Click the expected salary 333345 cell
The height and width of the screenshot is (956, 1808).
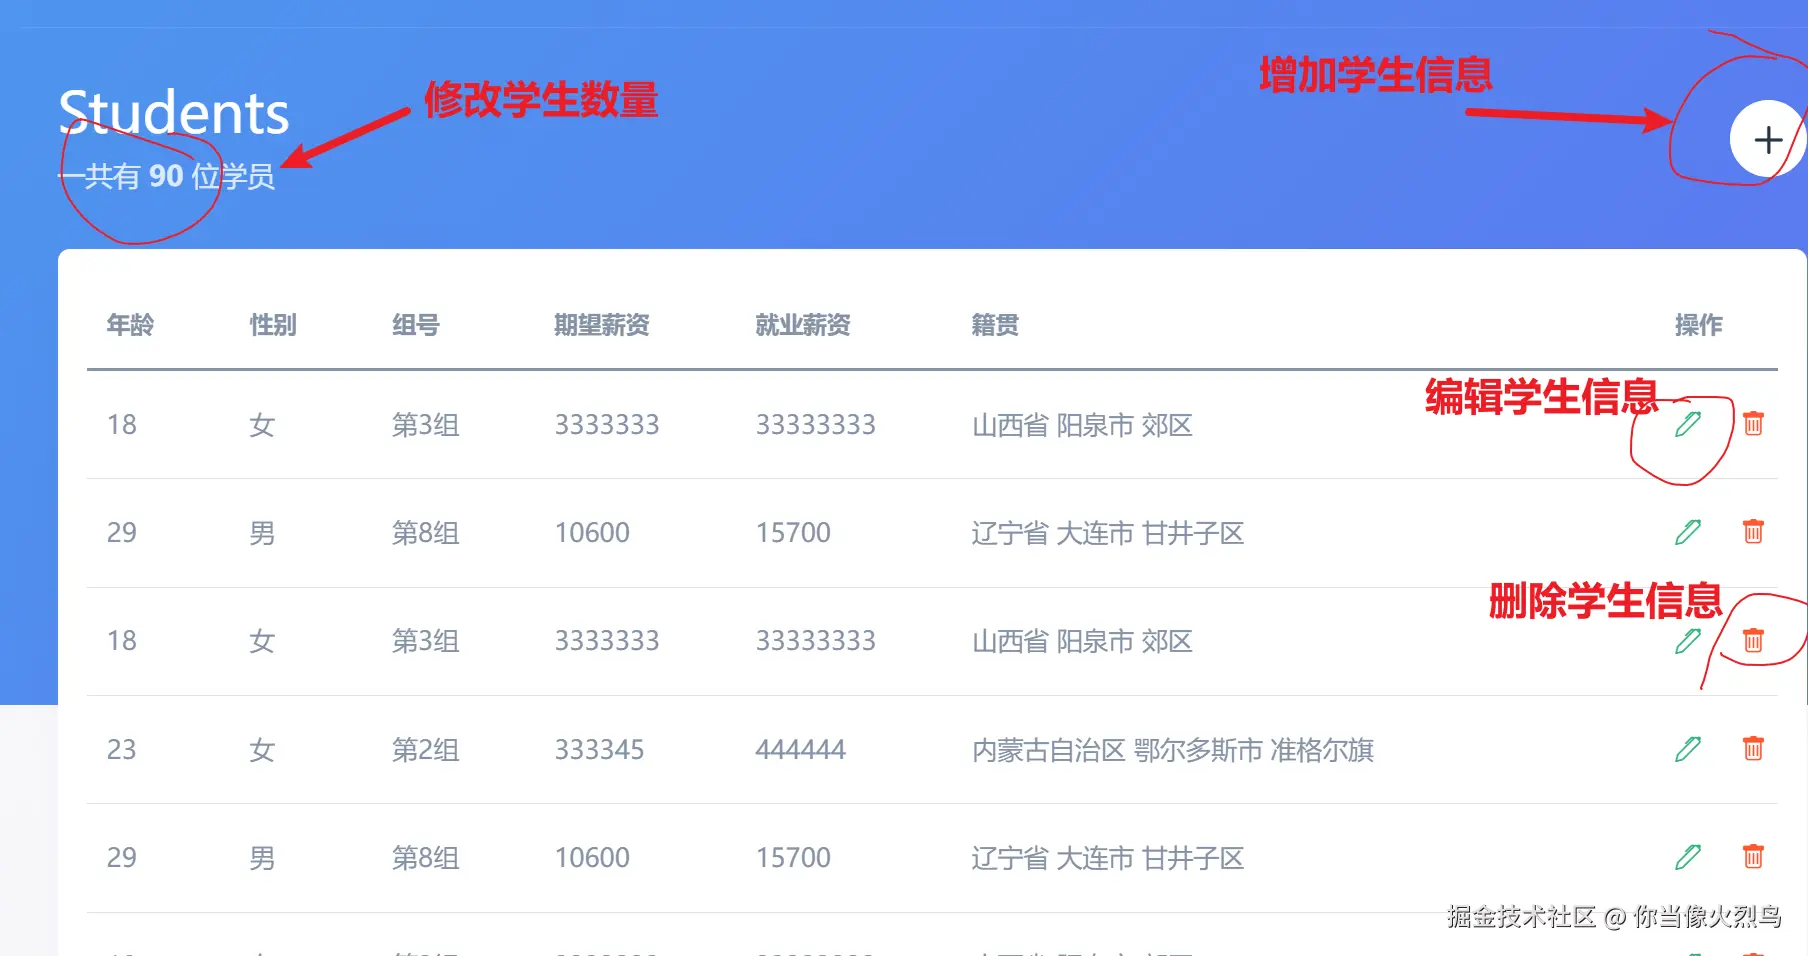point(600,749)
